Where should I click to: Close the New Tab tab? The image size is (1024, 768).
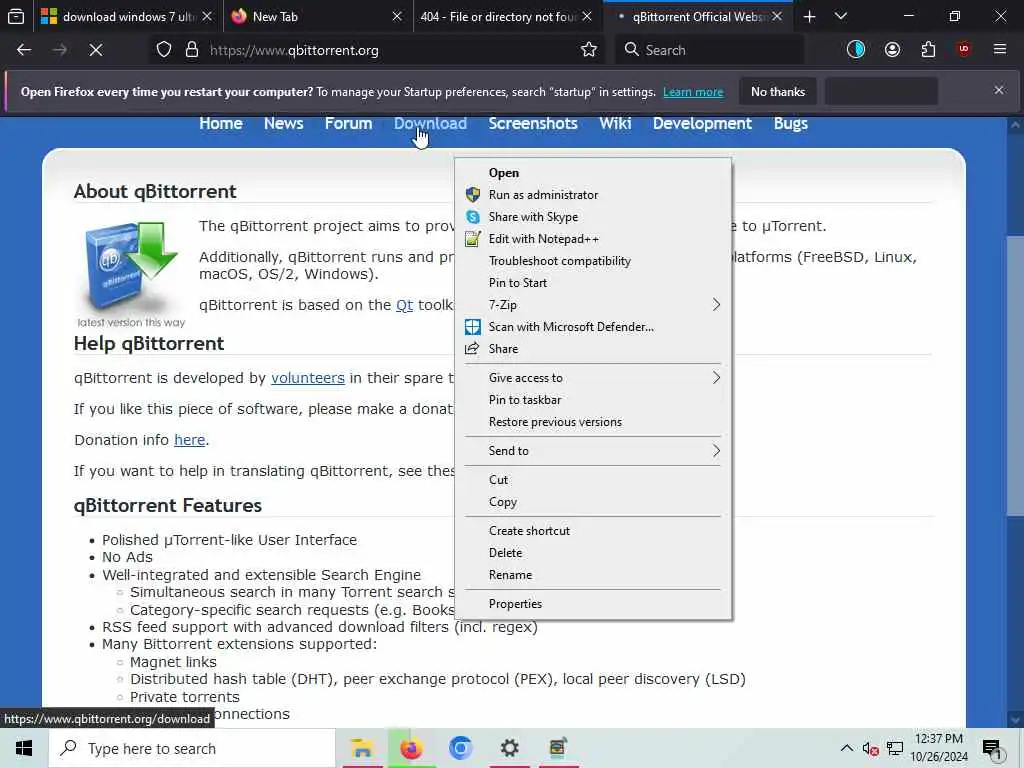396,16
